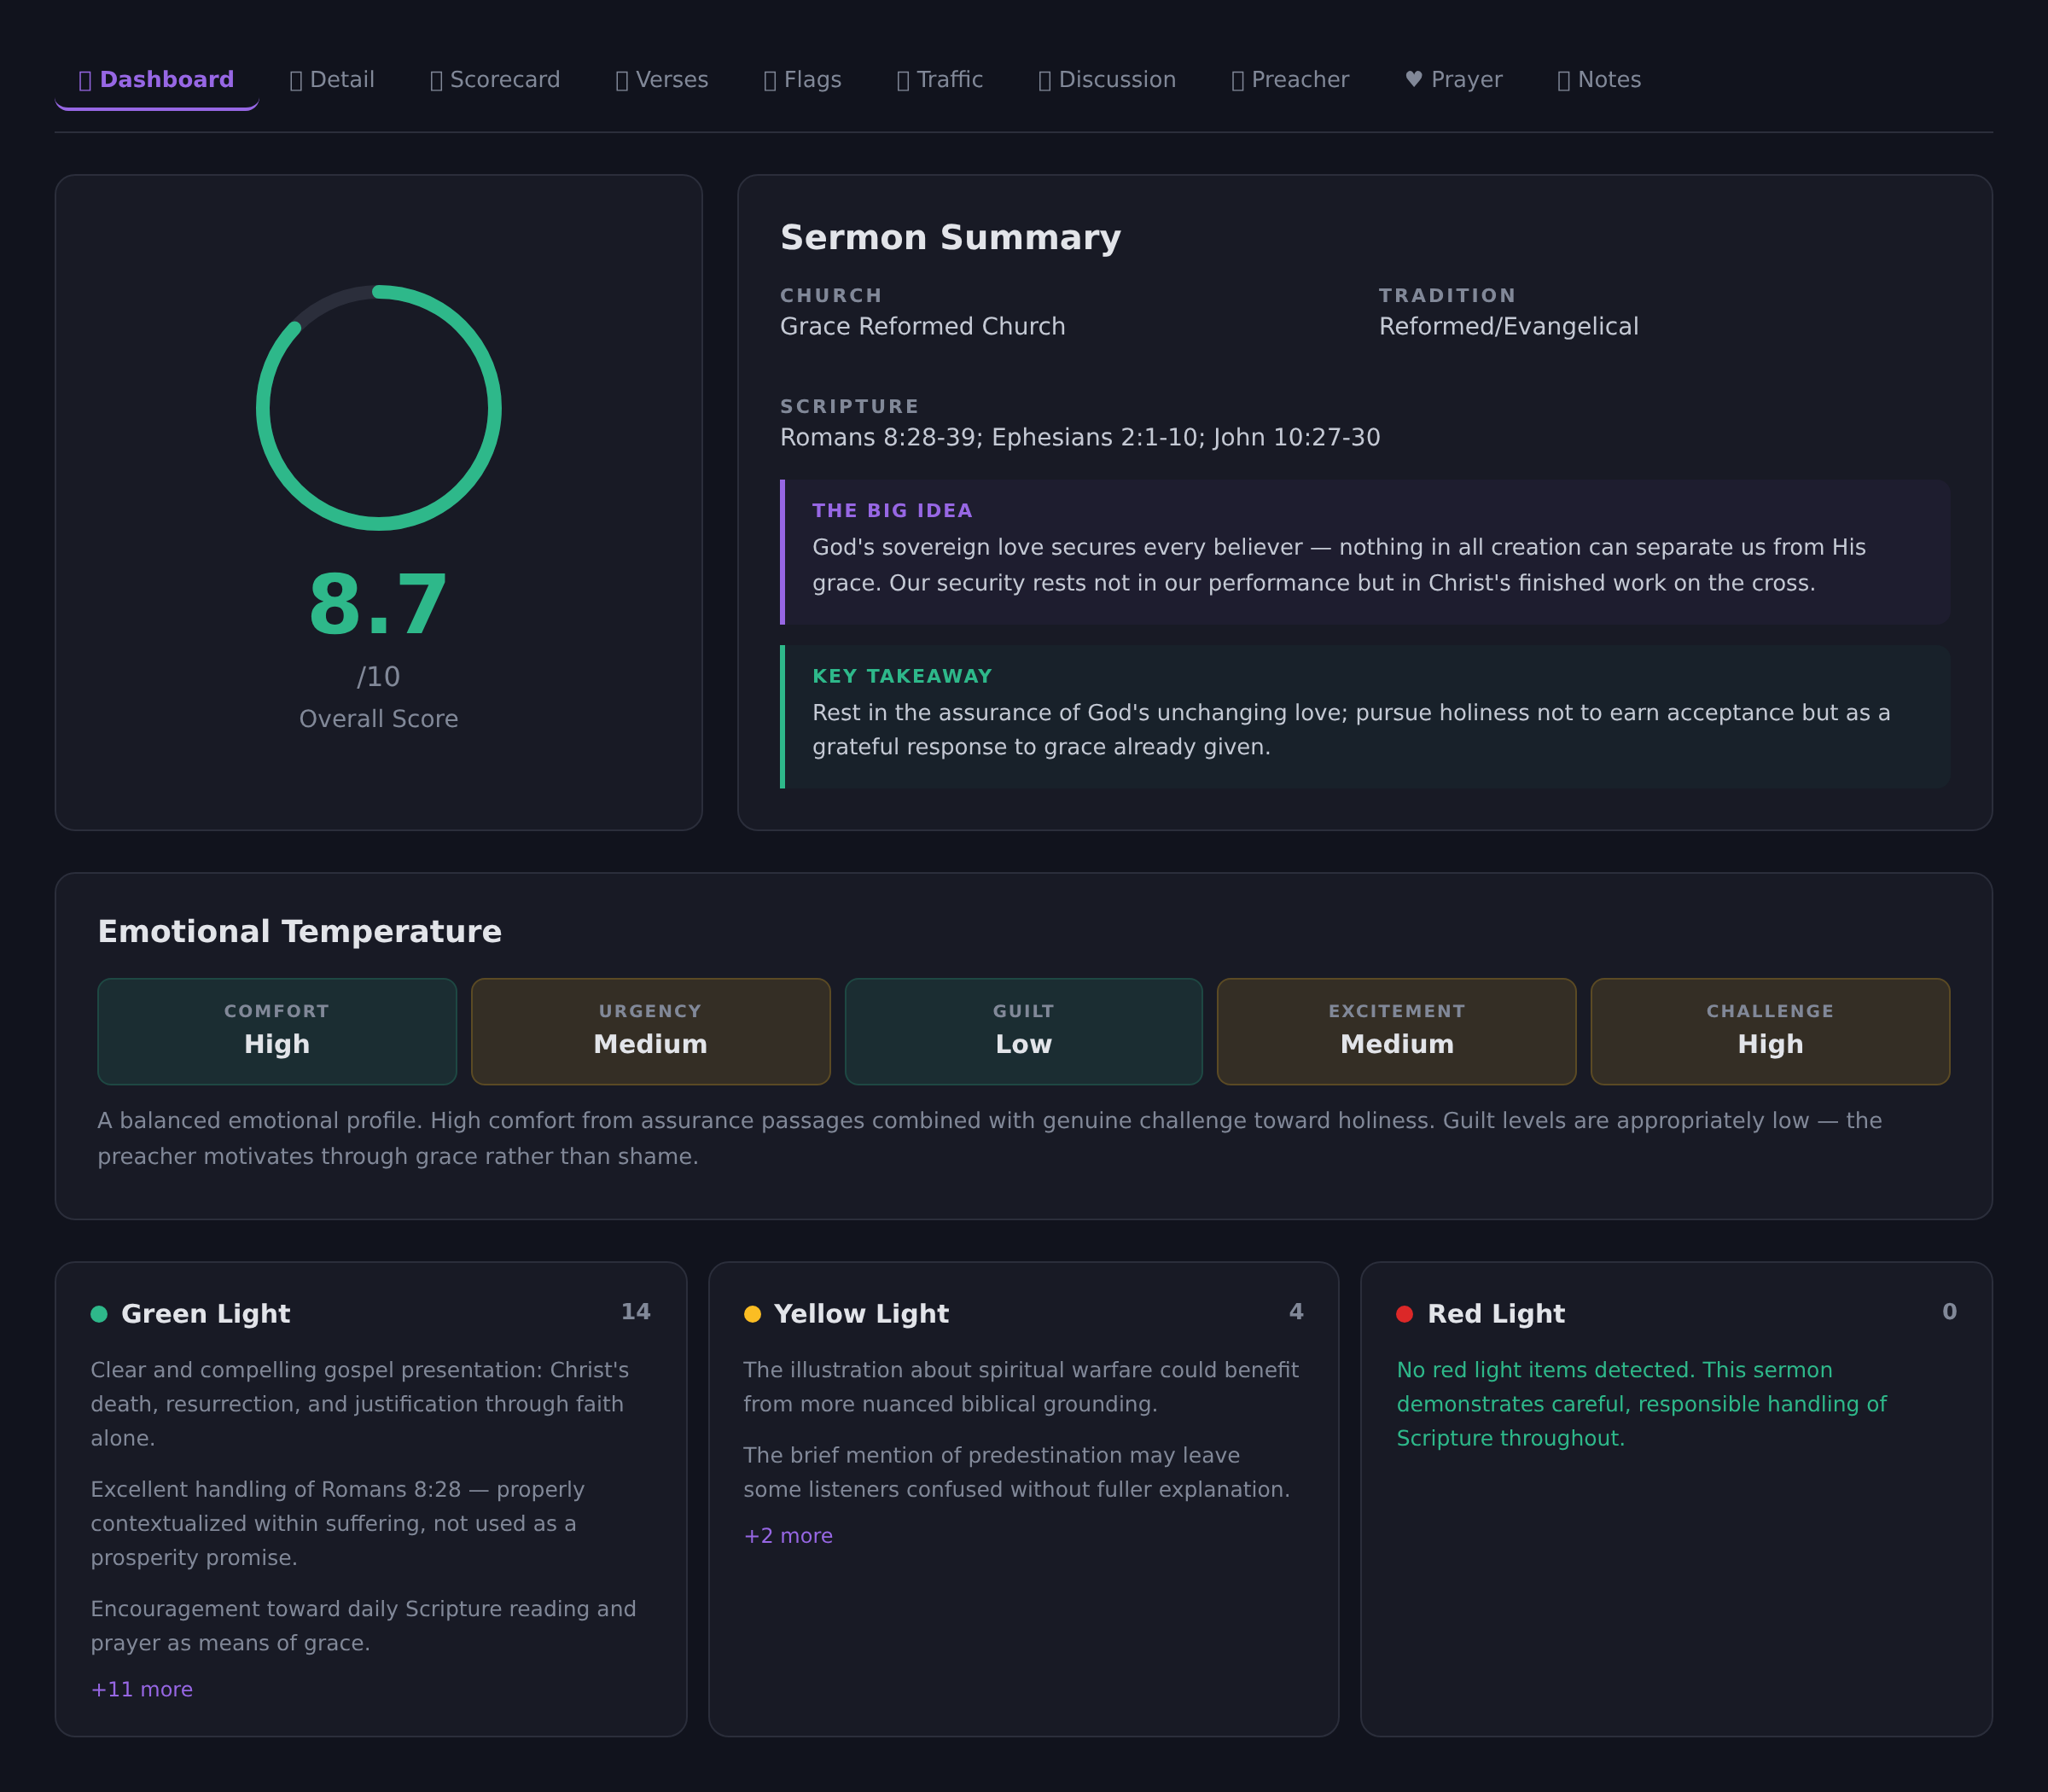Select the Challenge High card

coord(1770,1031)
